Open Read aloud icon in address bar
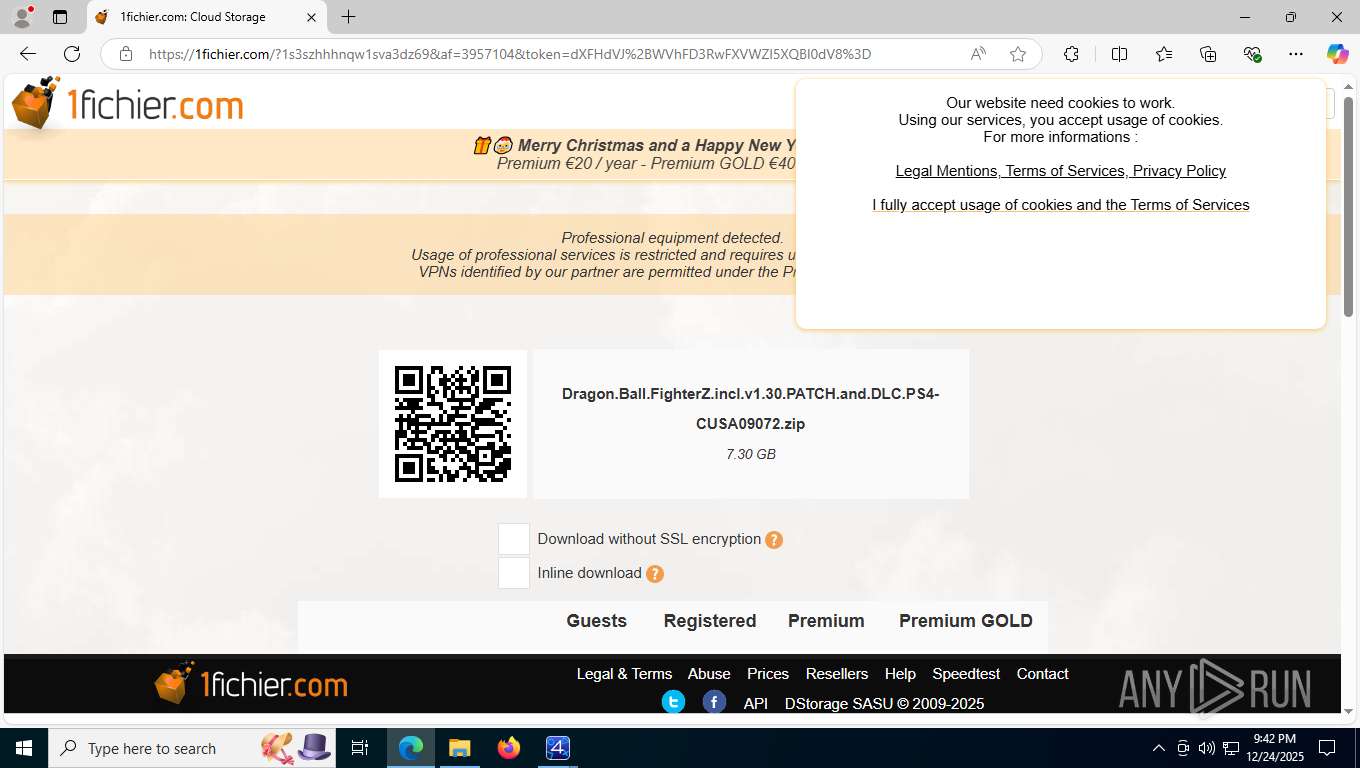1360x768 pixels. point(978,54)
